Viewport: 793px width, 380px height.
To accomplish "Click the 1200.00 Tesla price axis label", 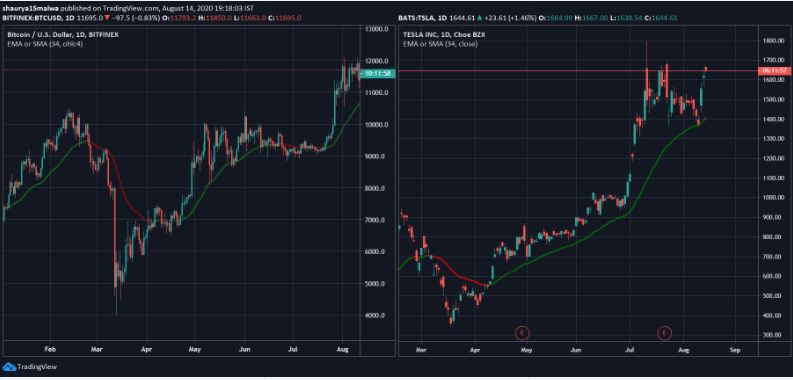I will [774, 158].
